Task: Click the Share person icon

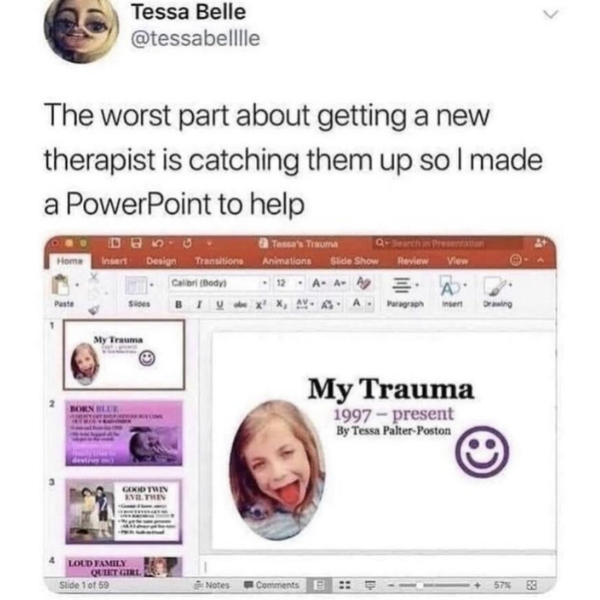Action: (540, 243)
